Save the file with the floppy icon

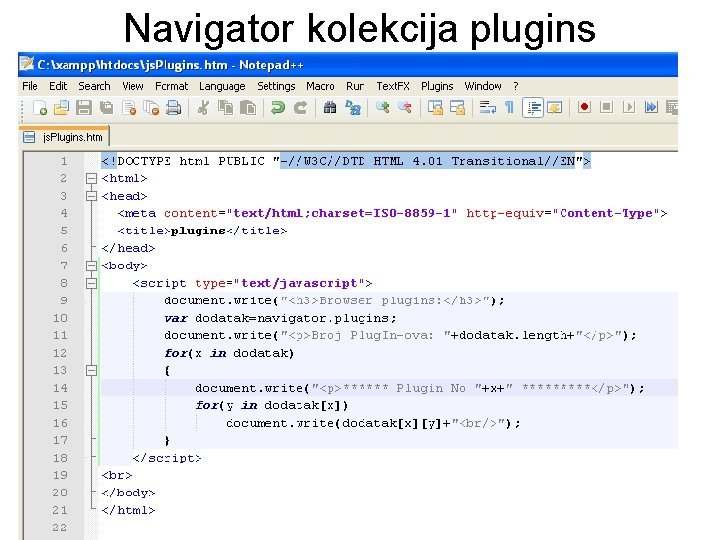84,108
